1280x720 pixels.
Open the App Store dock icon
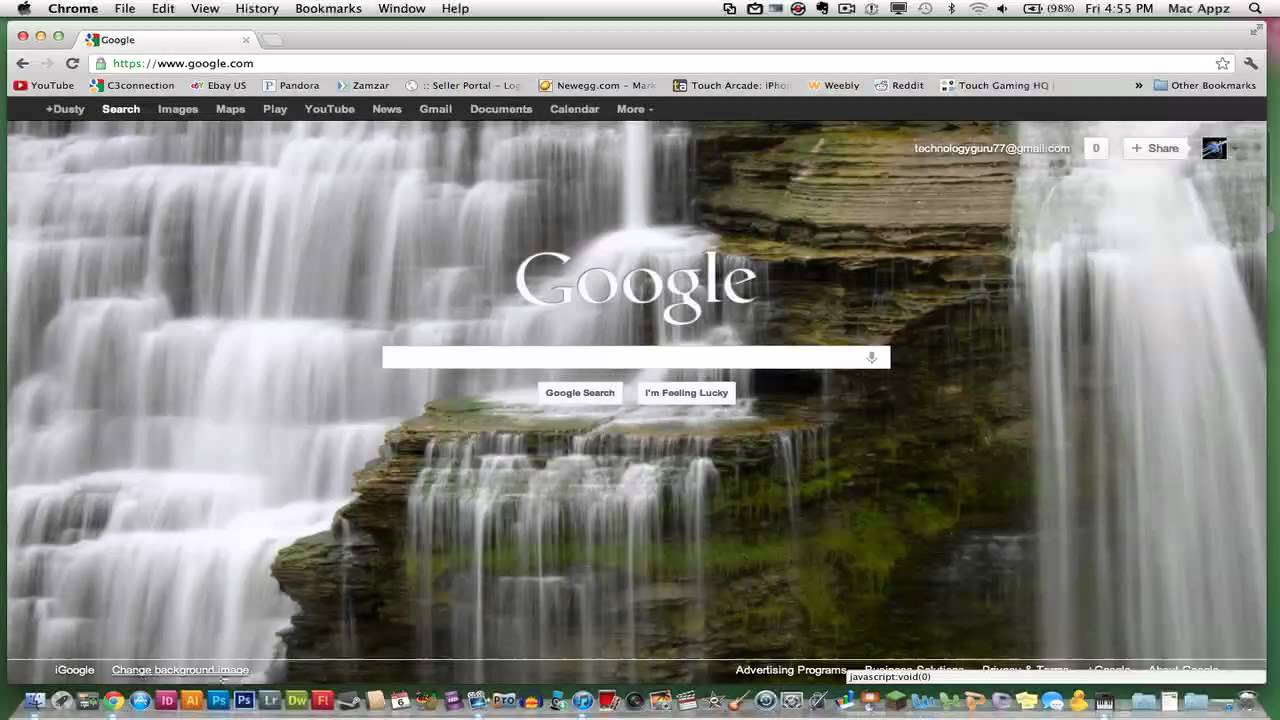tap(140, 701)
